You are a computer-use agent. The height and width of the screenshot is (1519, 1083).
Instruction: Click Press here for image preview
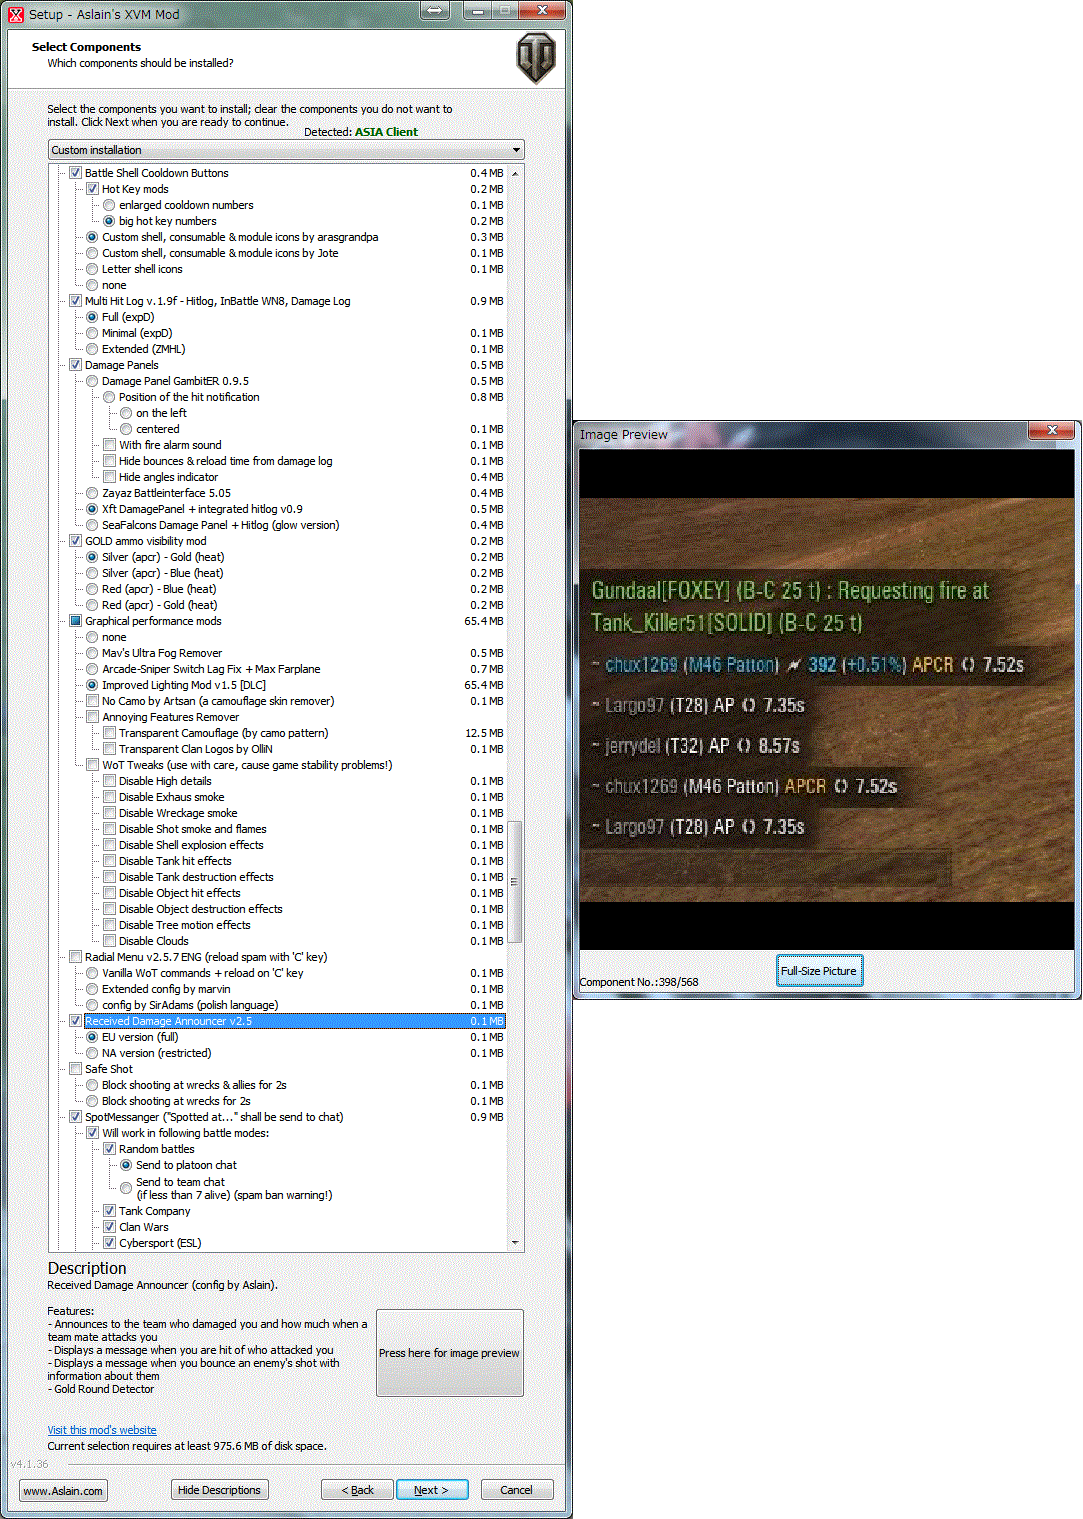[450, 1353]
